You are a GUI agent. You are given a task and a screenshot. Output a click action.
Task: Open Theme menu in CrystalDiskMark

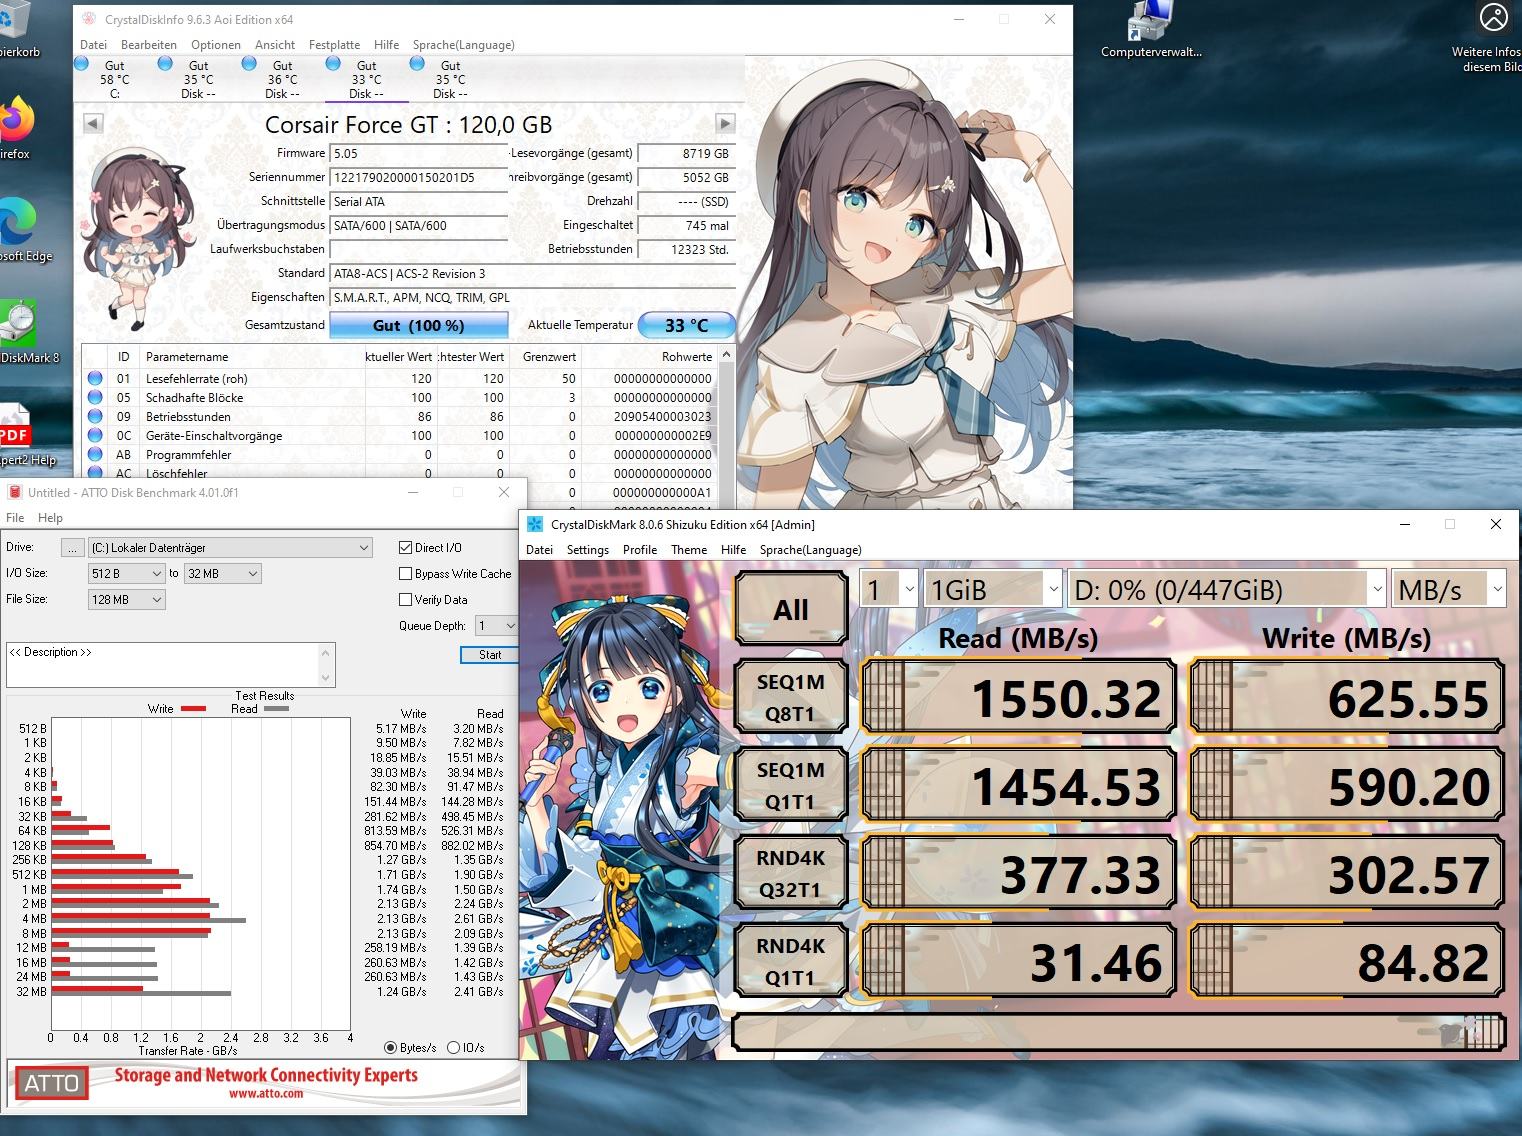click(x=688, y=549)
